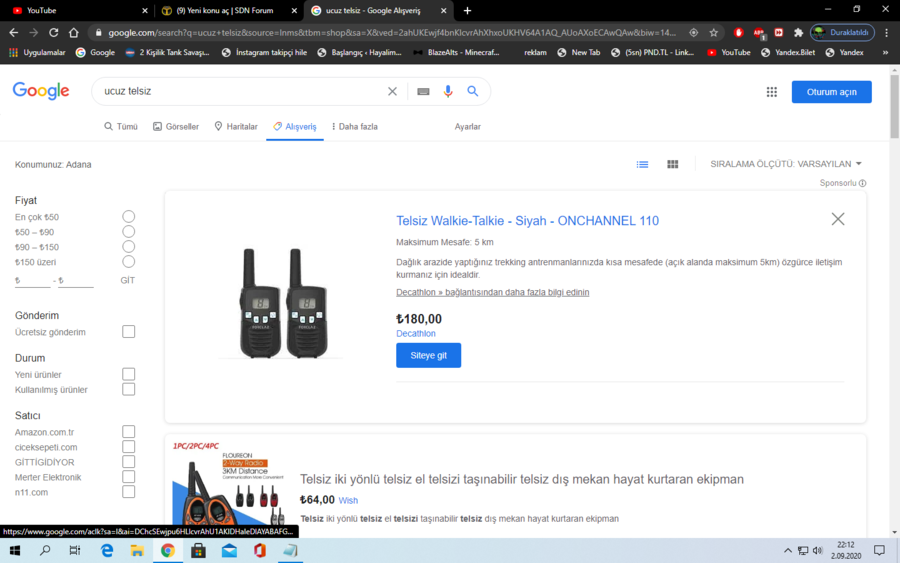Apply custom price range with GİT
The height and width of the screenshot is (563, 900).
point(127,280)
